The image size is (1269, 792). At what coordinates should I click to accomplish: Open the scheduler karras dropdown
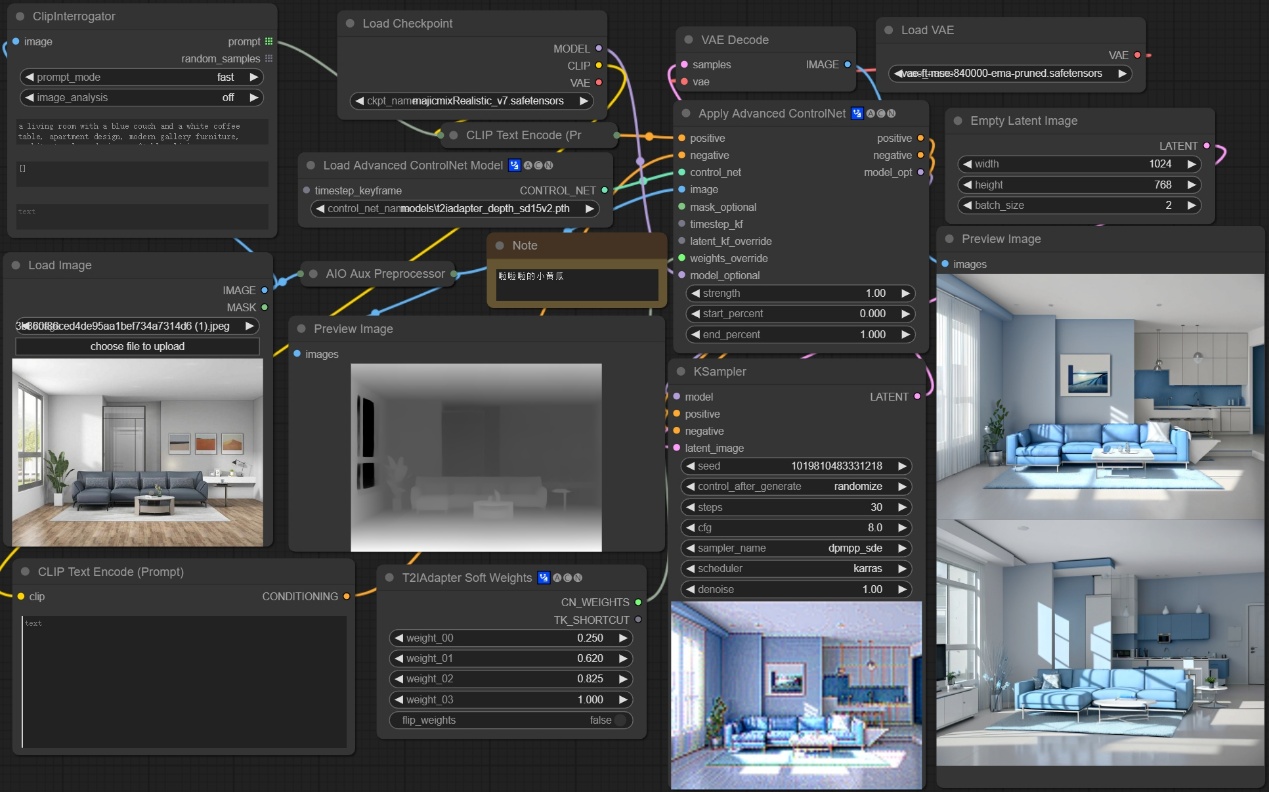click(796, 569)
